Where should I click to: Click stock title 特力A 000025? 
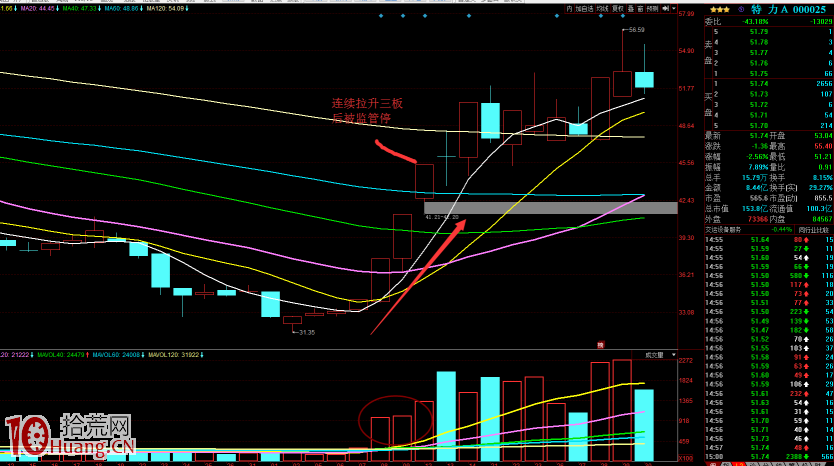pos(788,10)
